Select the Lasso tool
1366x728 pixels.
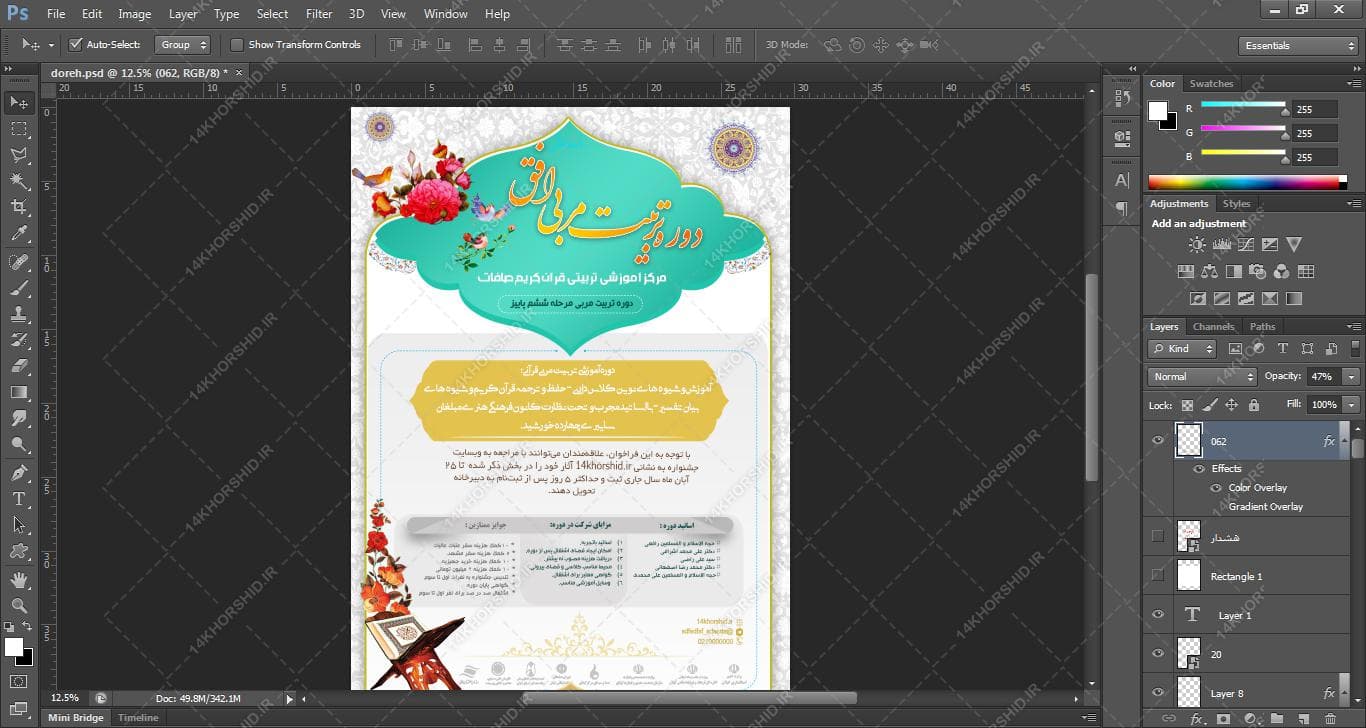(x=19, y=155)
